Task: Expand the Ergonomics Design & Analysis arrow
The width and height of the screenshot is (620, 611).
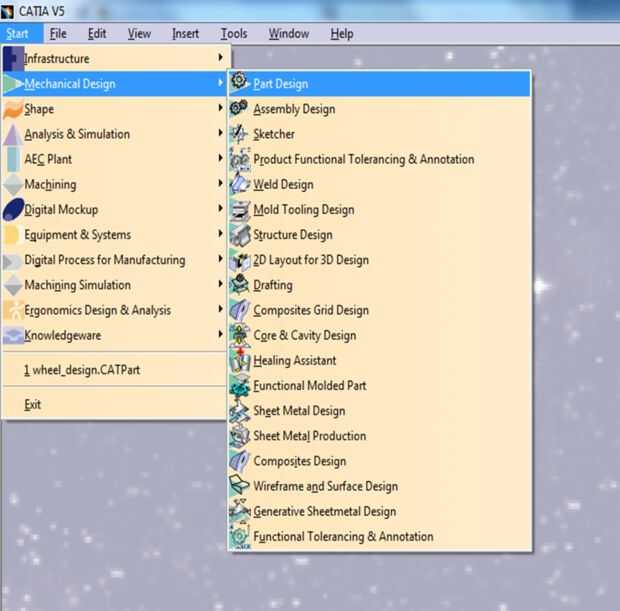Action: point(220,309)
